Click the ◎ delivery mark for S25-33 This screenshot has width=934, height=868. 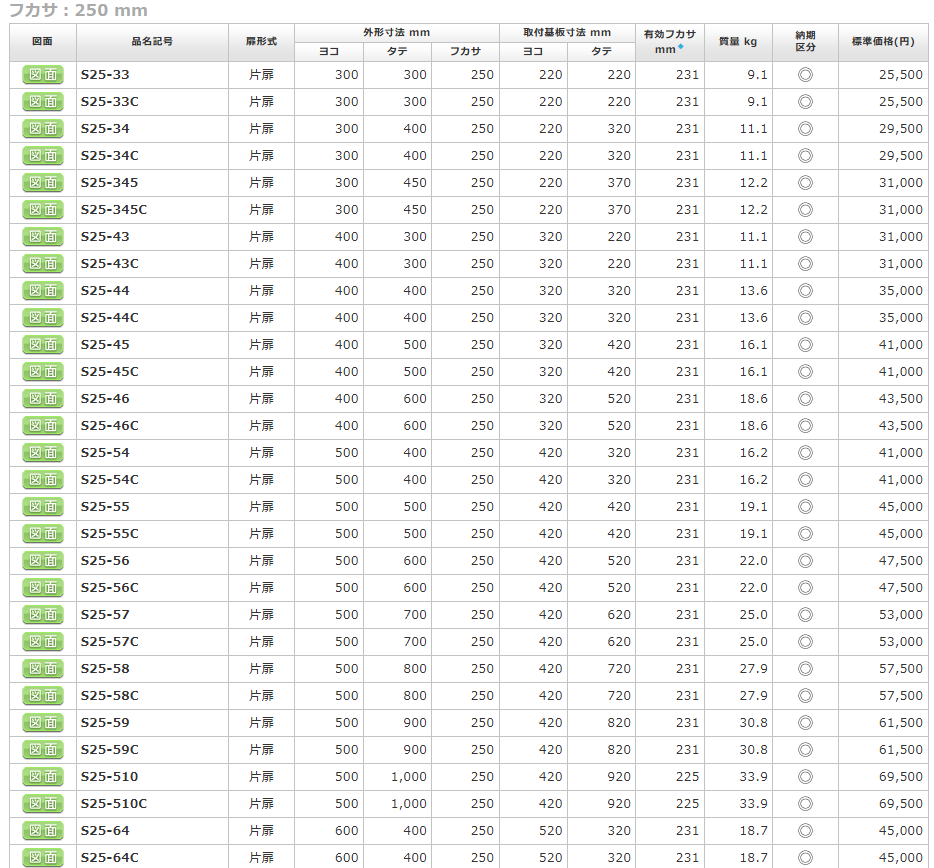point(805,75)
